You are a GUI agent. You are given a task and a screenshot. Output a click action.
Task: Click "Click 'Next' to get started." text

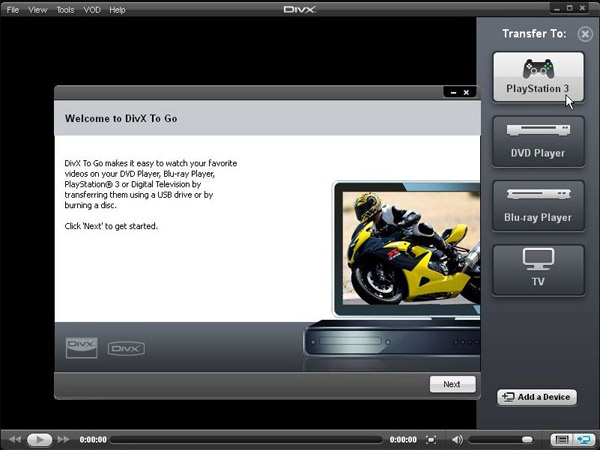[x=111, y=226]
